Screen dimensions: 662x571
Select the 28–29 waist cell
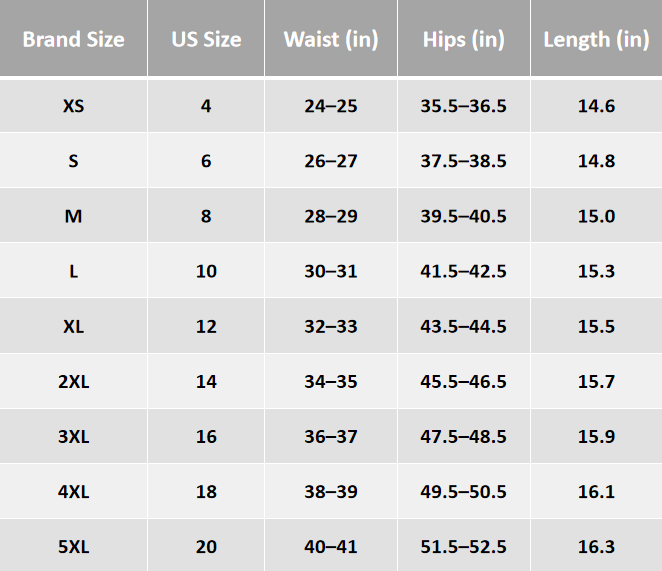(331, 216)
